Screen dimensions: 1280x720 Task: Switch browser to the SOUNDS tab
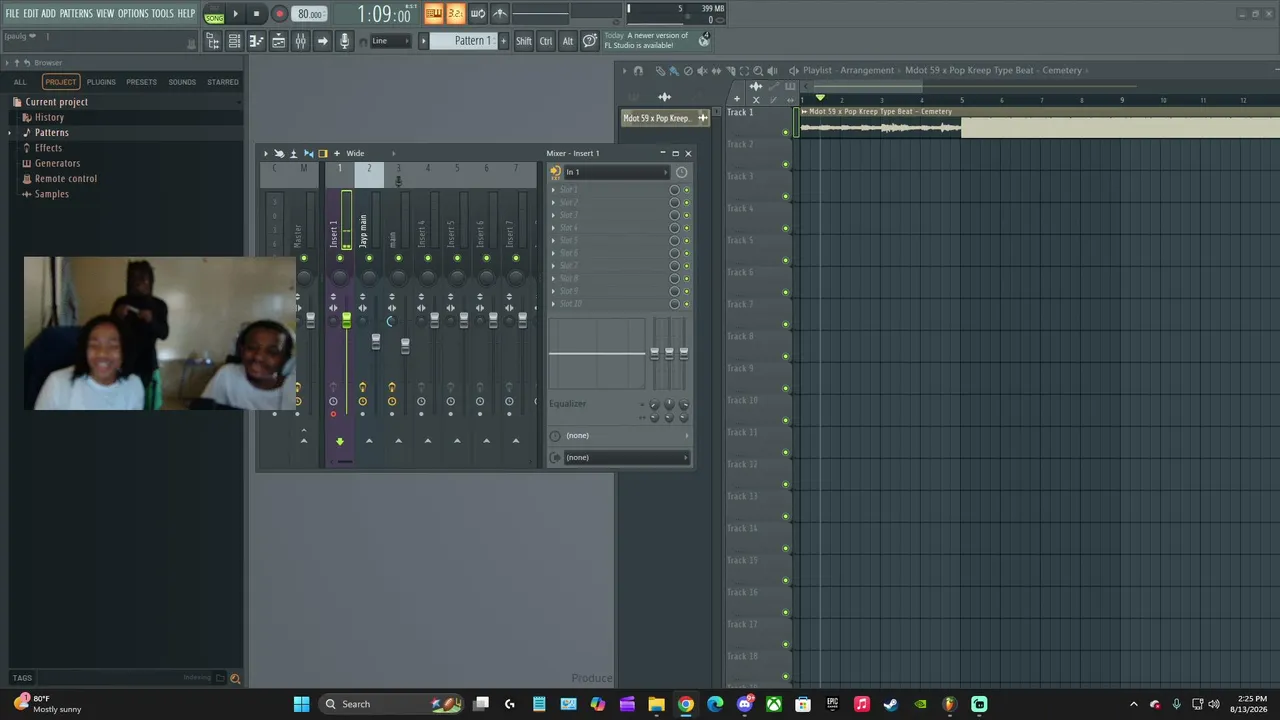click(182, 82)
